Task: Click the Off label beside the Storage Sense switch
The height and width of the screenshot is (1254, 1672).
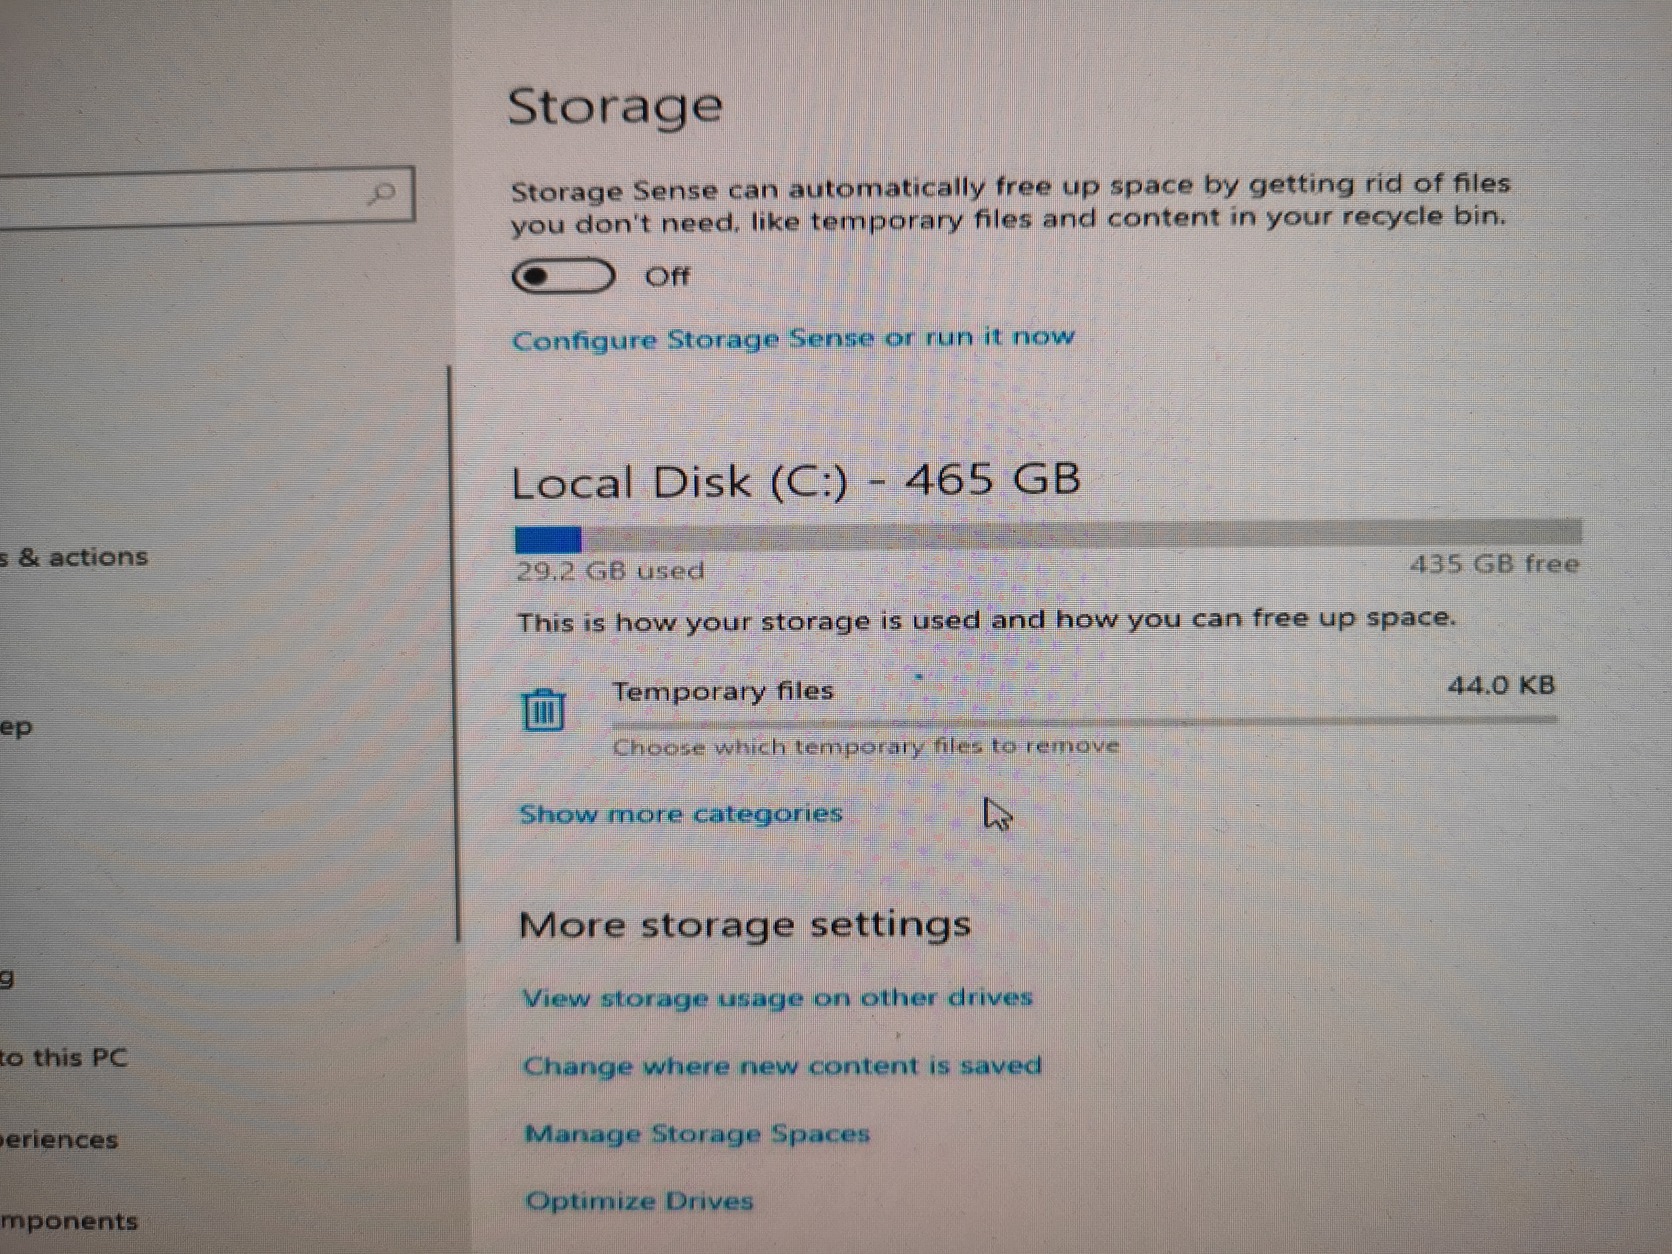Action: (x=667, y=276)
